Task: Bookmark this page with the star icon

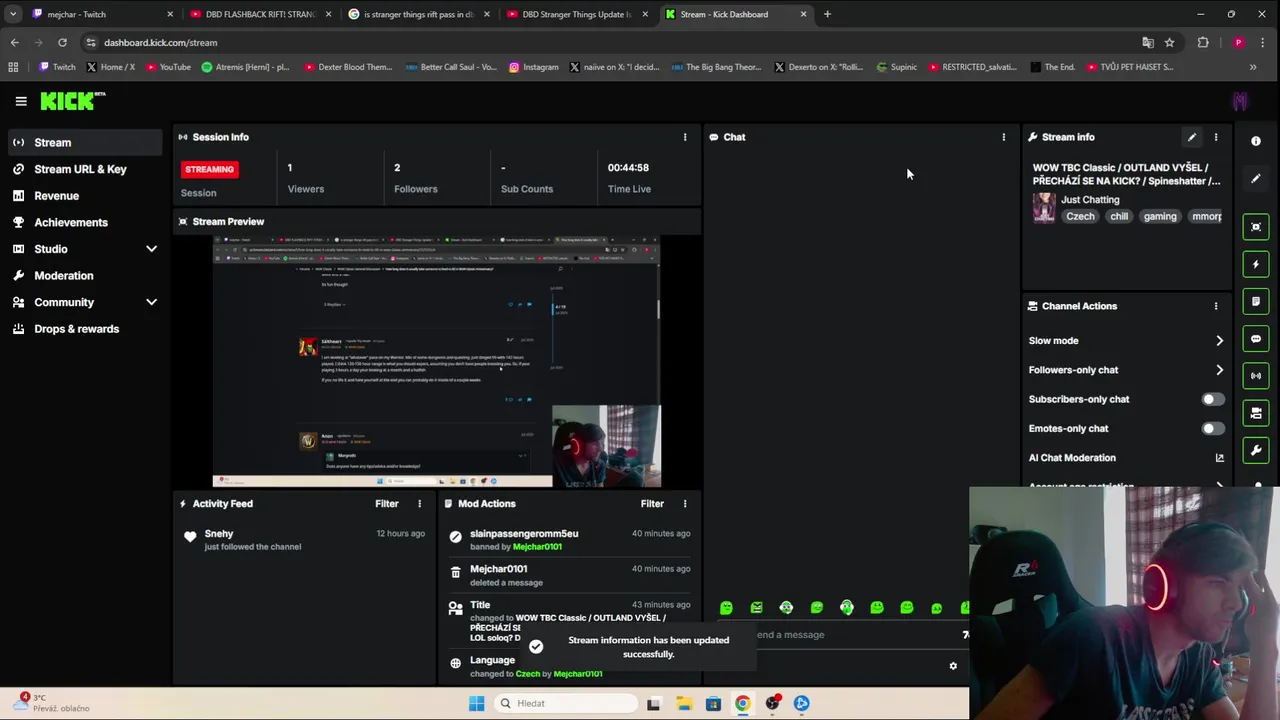Action: click(x=1169, y=43)
